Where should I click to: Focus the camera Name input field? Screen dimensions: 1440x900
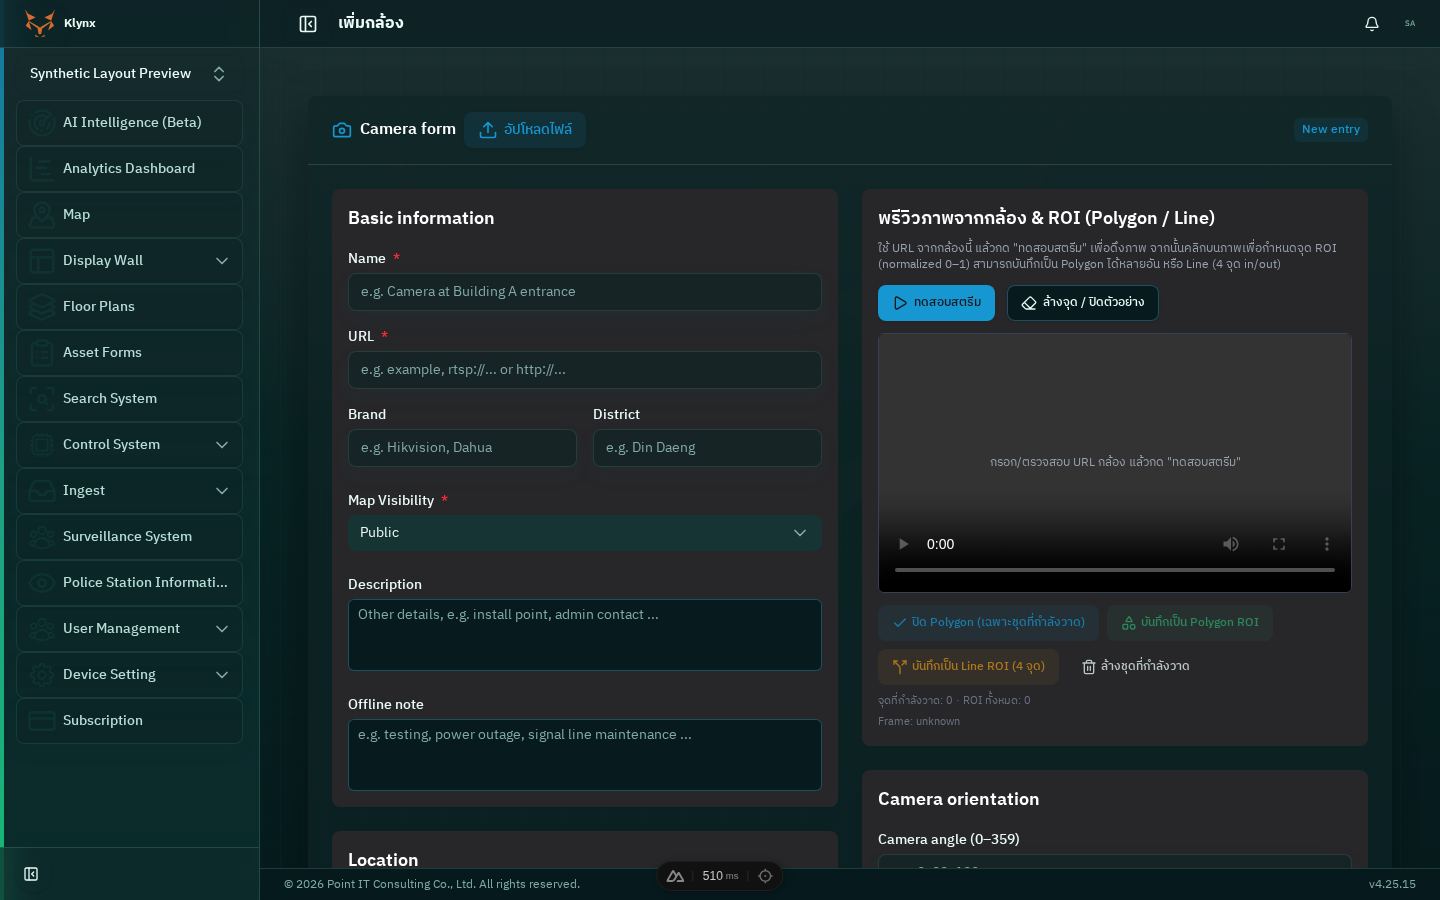point(585,292)
